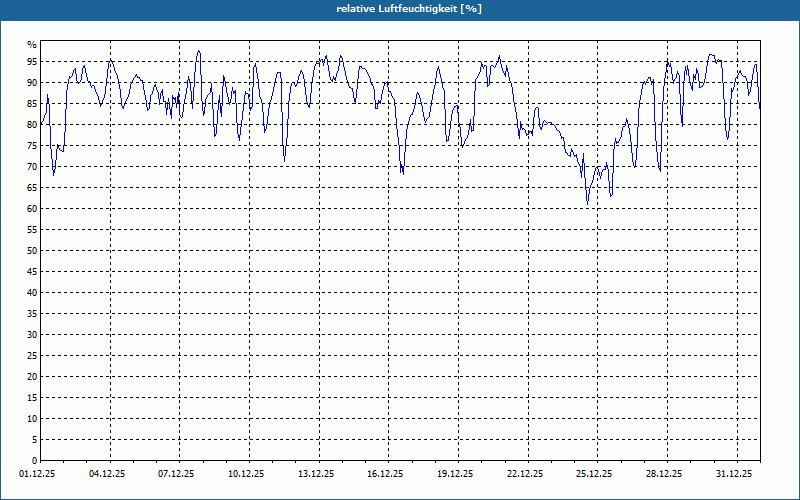Viewport: 800px width, 500px height.
Task: Click the date label 04.12.25
Action: [x=107, y=474]
